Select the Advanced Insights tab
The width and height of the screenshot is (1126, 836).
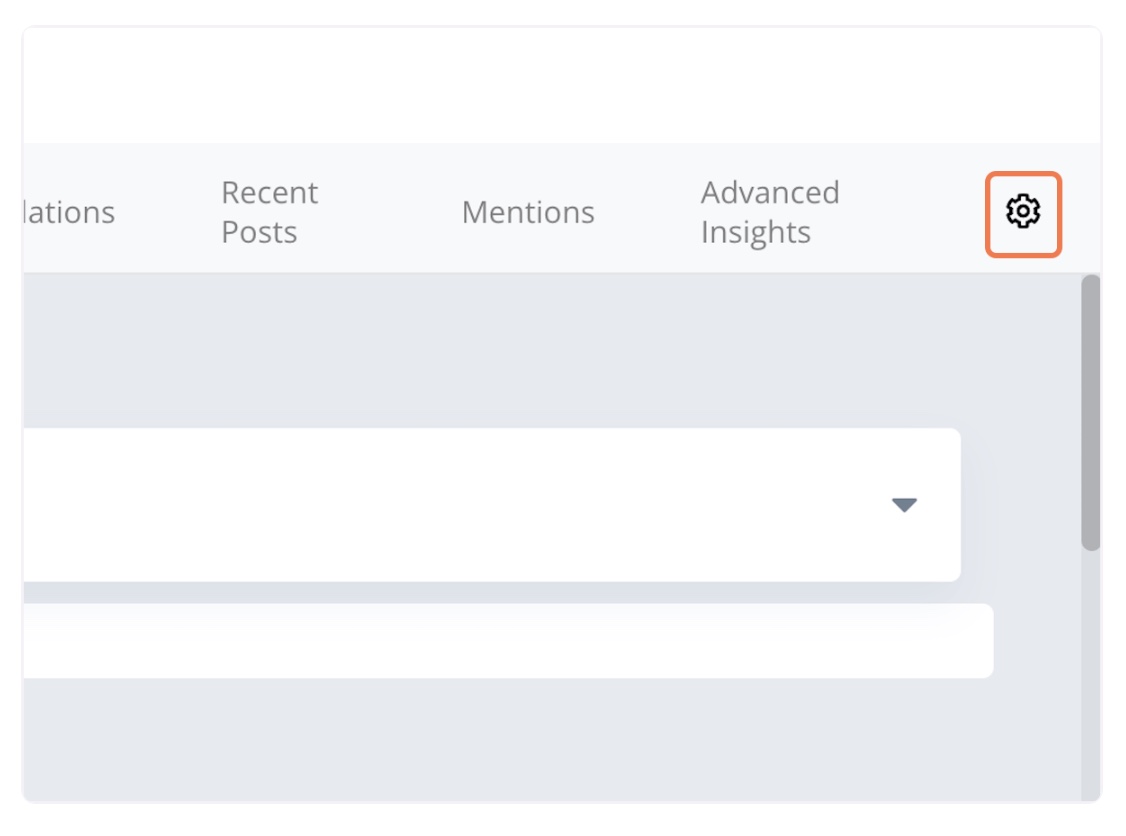point(770,212)
